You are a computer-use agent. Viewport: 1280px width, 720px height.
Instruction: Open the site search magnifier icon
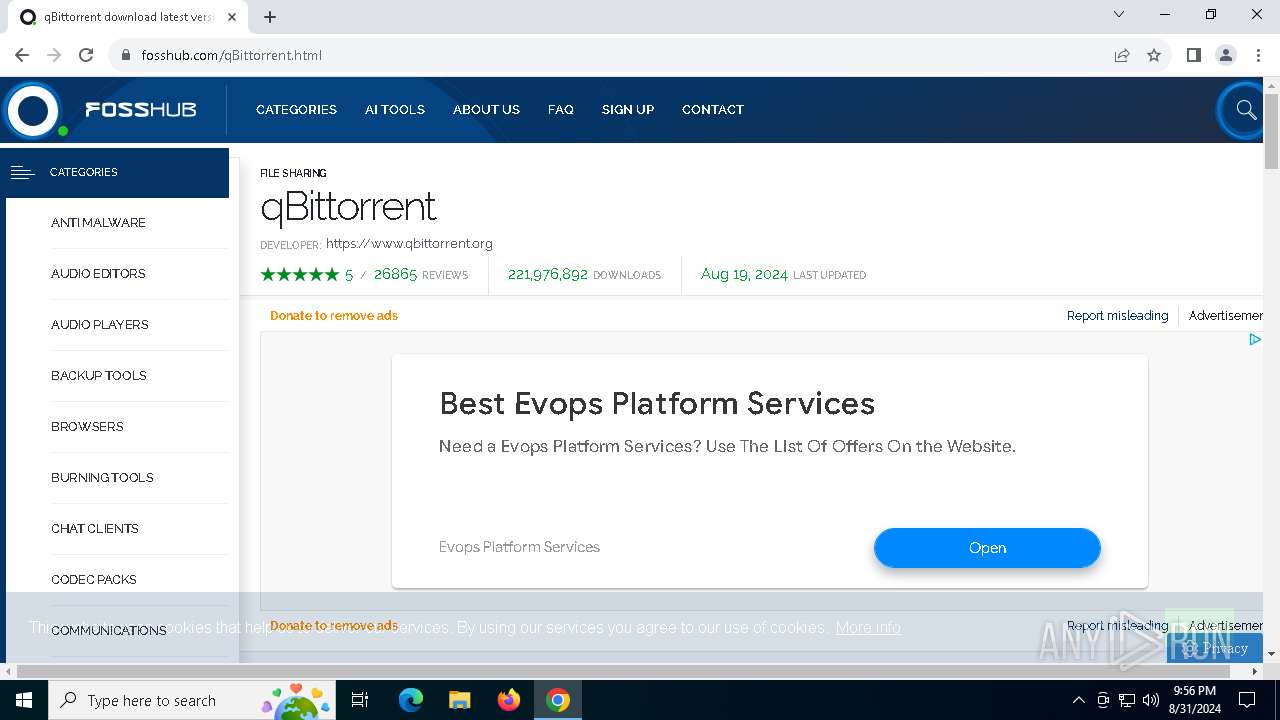(1245, 110)
